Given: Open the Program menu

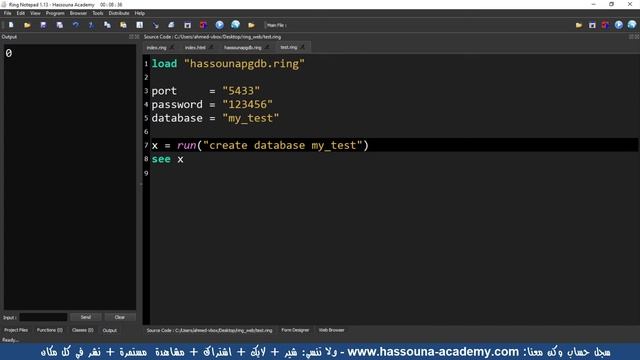Looking at the screenshot, I should pos(55,13).
